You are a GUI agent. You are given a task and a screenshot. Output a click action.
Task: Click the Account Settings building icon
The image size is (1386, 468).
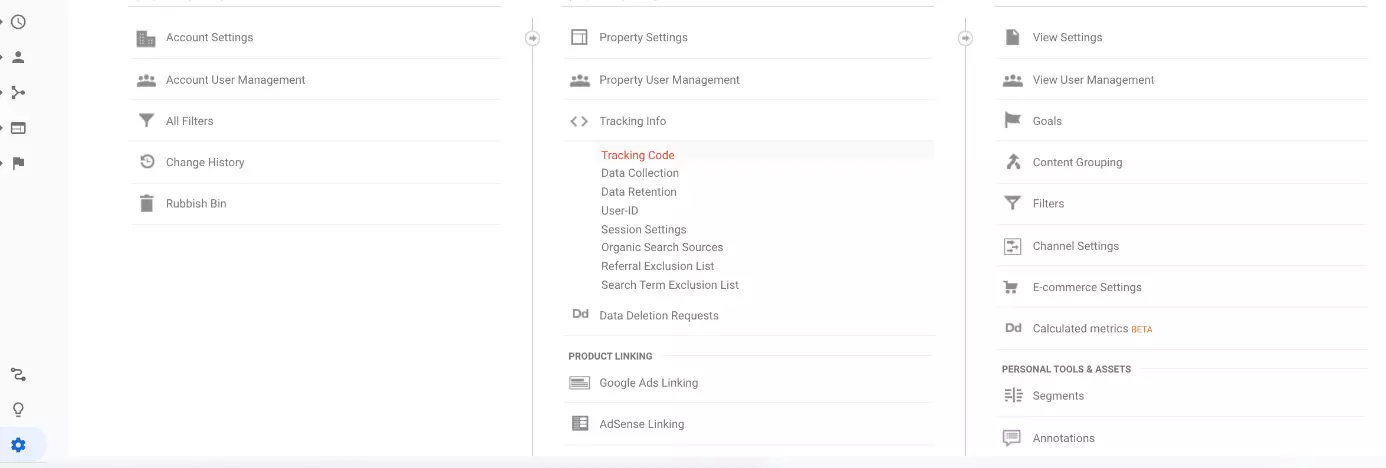[146, 38]
